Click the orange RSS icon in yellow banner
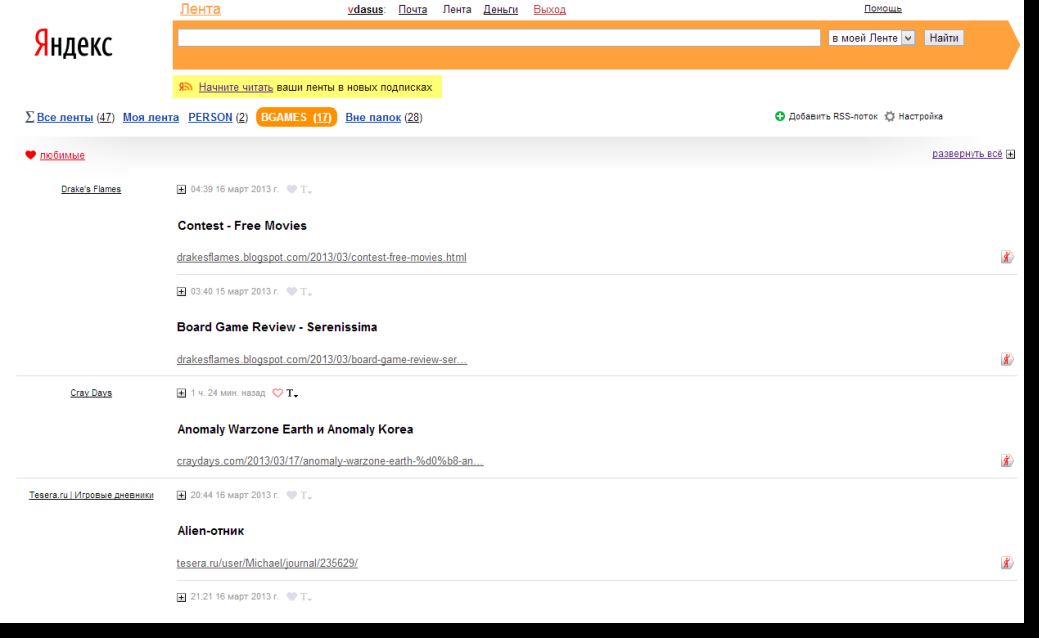The image size is (1039, 638). pyautogui.click(x=186, y=87)
